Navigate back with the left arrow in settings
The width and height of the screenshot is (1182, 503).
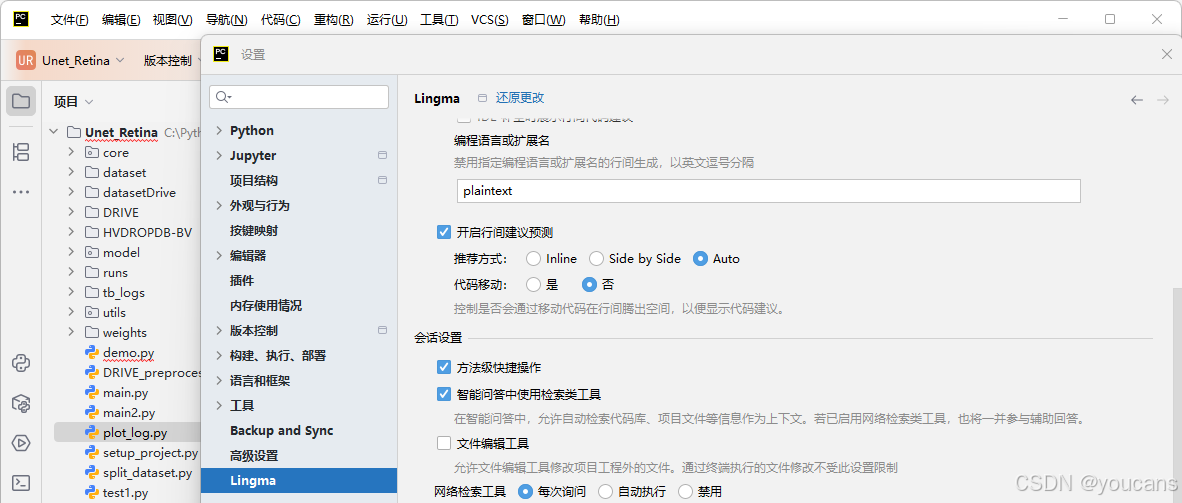click(1137, 100)
